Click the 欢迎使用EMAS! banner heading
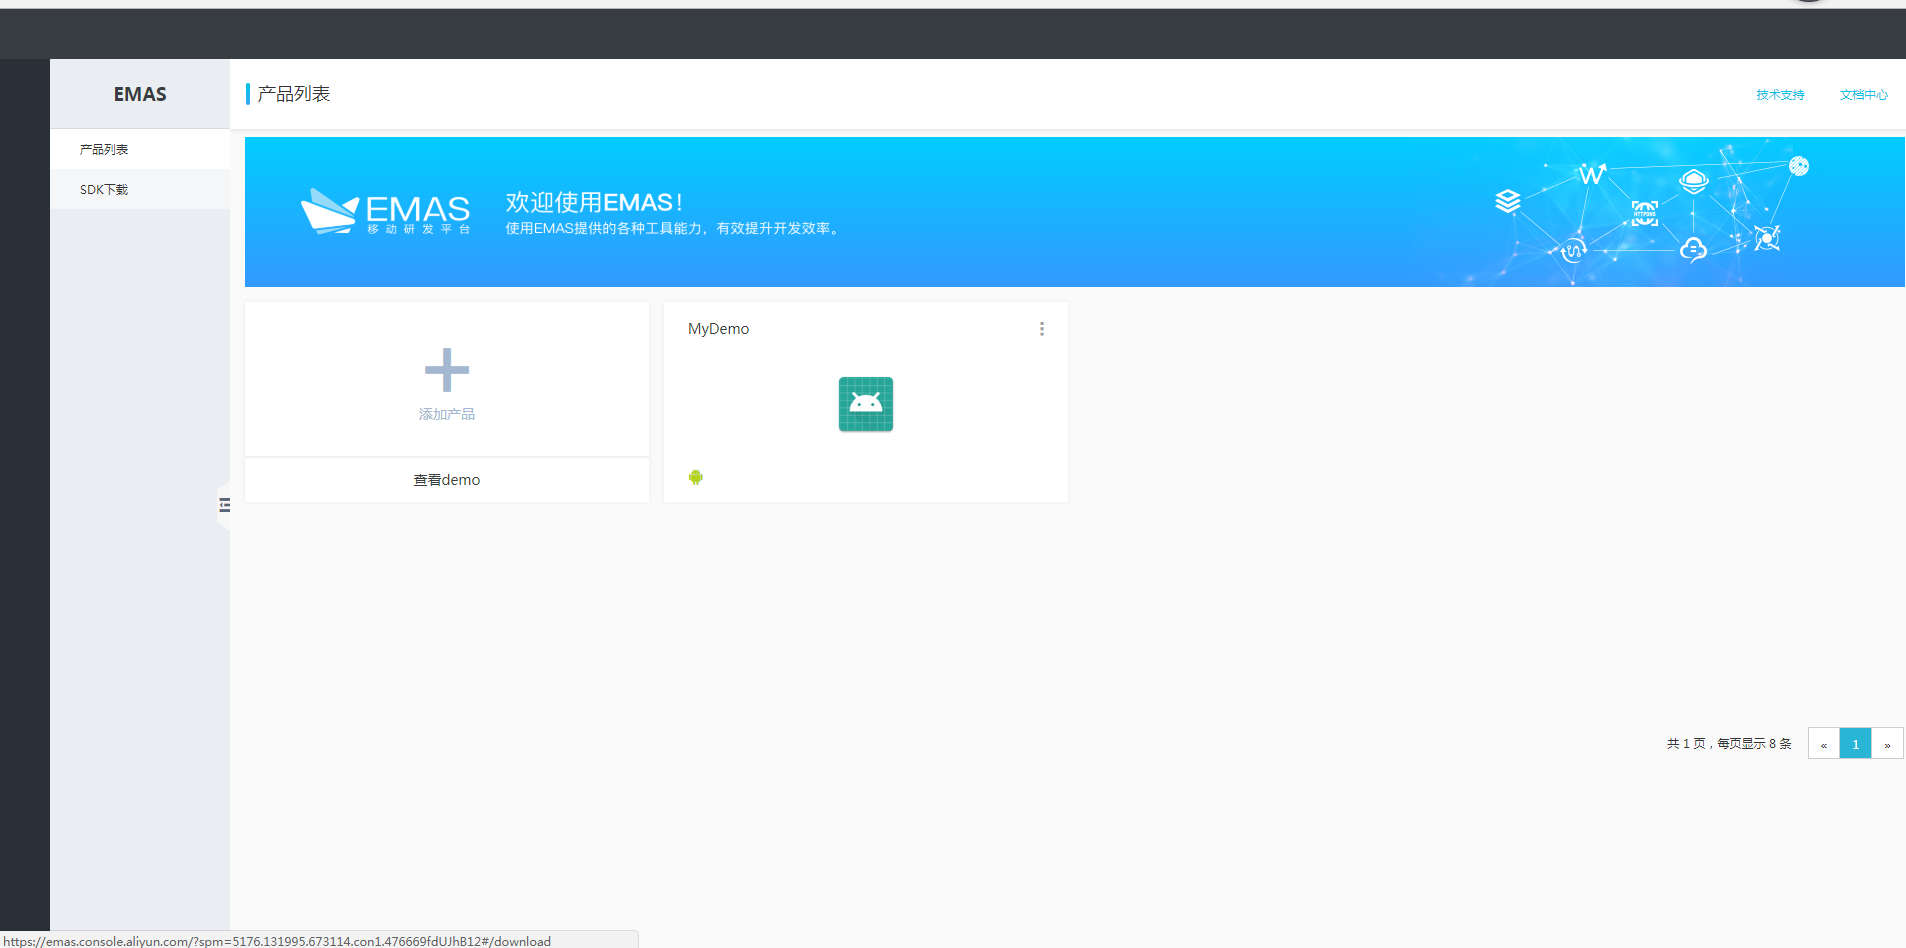This screenshot has height=948, width=1906. pos(594,202)
